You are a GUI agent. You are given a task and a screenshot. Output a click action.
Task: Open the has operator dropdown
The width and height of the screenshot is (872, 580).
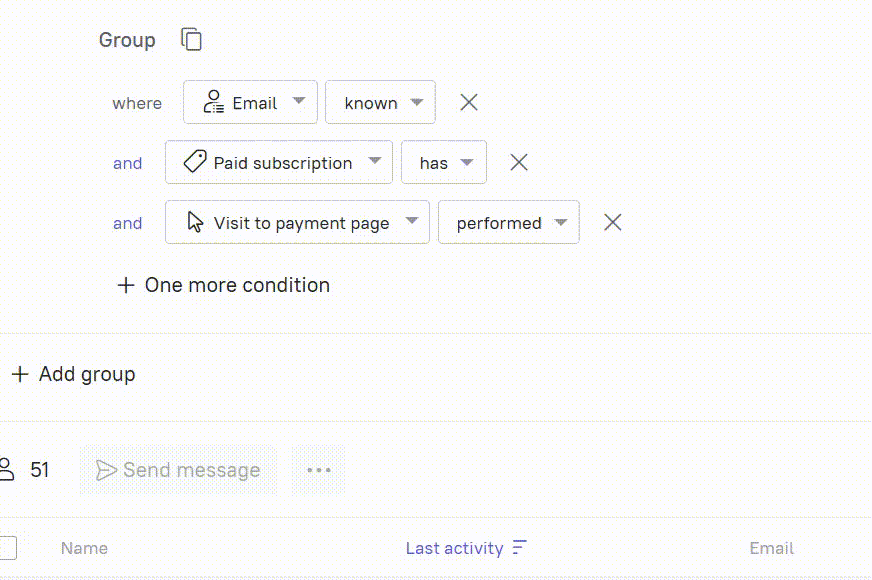(x=444, y=162)
